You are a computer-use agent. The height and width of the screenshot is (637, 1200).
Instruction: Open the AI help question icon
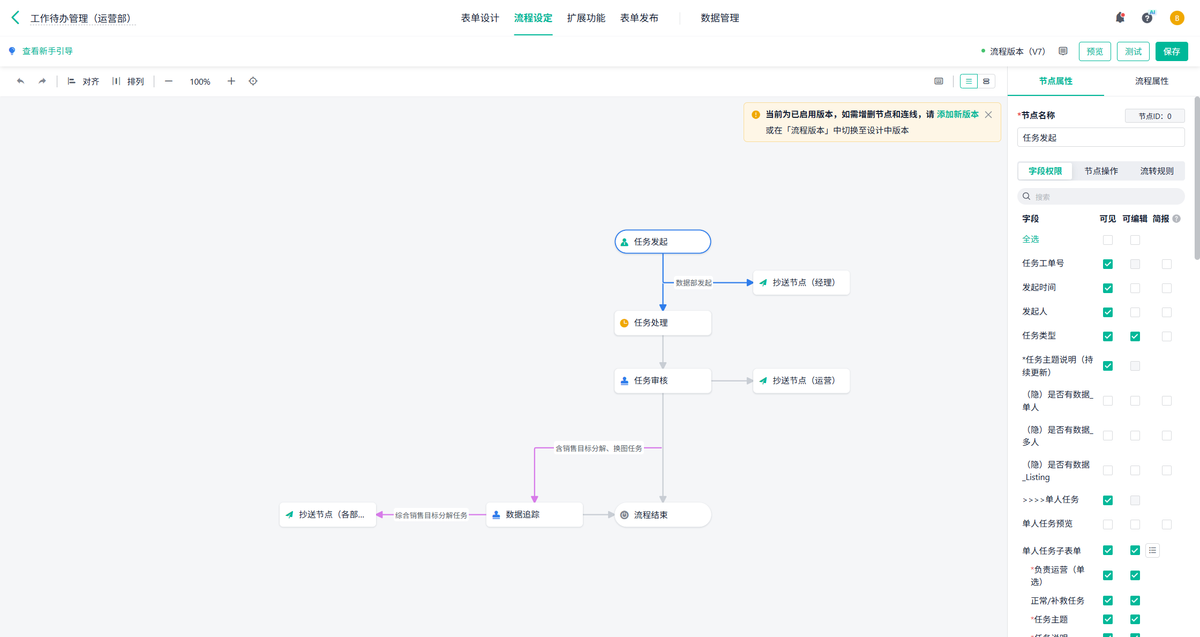point(1147,18)
